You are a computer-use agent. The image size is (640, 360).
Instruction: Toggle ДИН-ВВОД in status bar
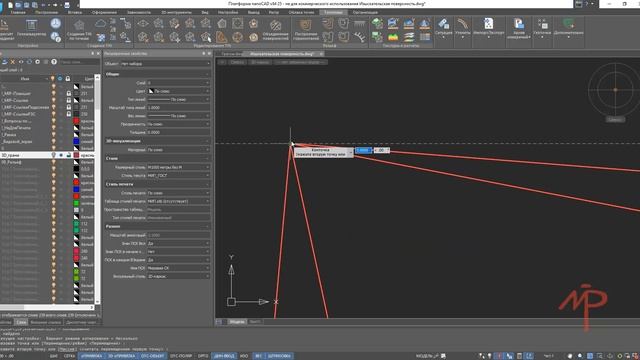click(224, 356)
